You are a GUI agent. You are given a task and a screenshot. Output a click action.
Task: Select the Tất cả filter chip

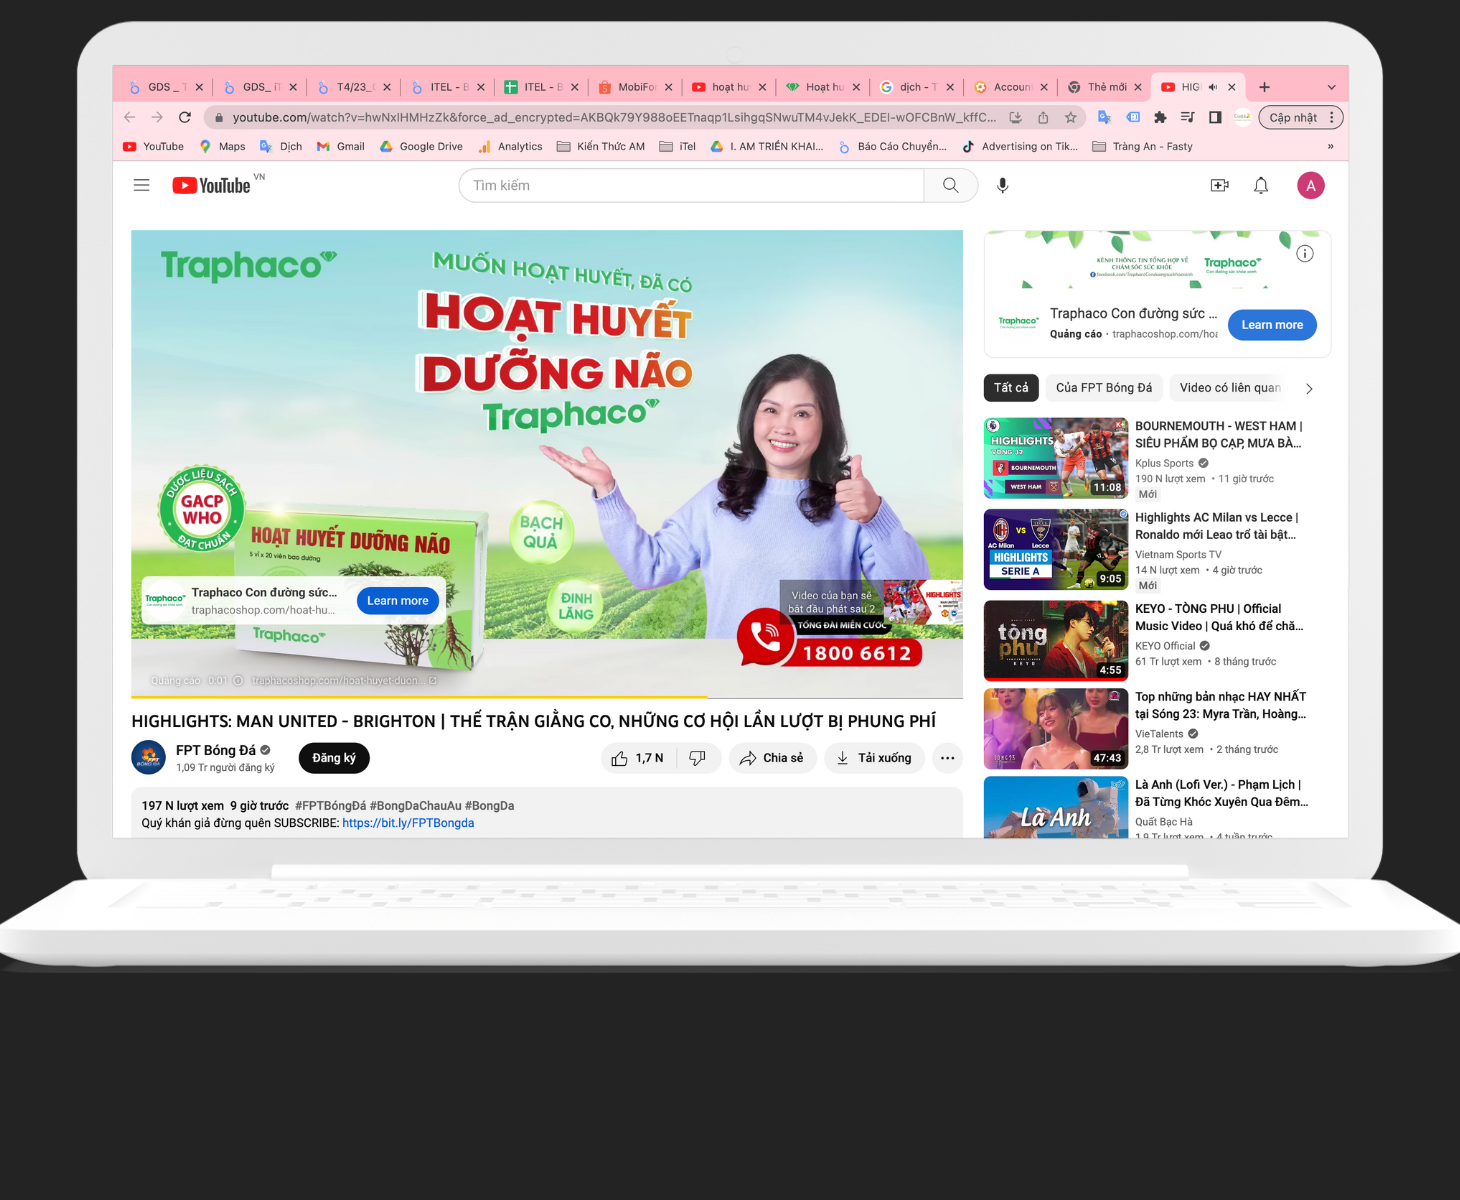coord(1011,388)
